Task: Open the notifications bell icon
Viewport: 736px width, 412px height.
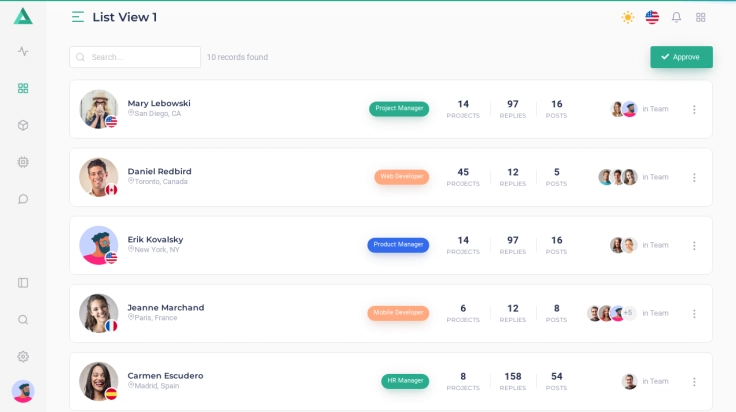Action: (676, 17)
